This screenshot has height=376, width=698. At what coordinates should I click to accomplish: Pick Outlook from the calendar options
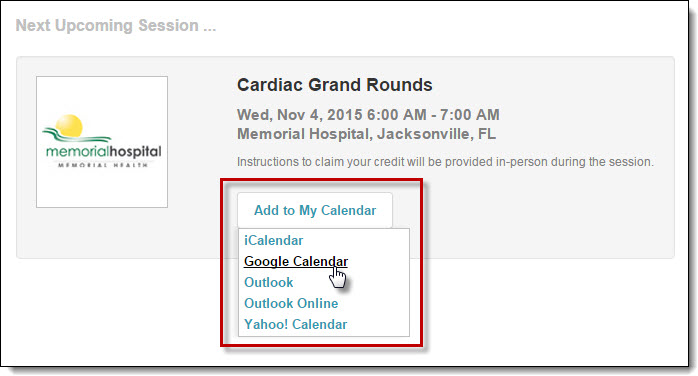click(268, 282)
